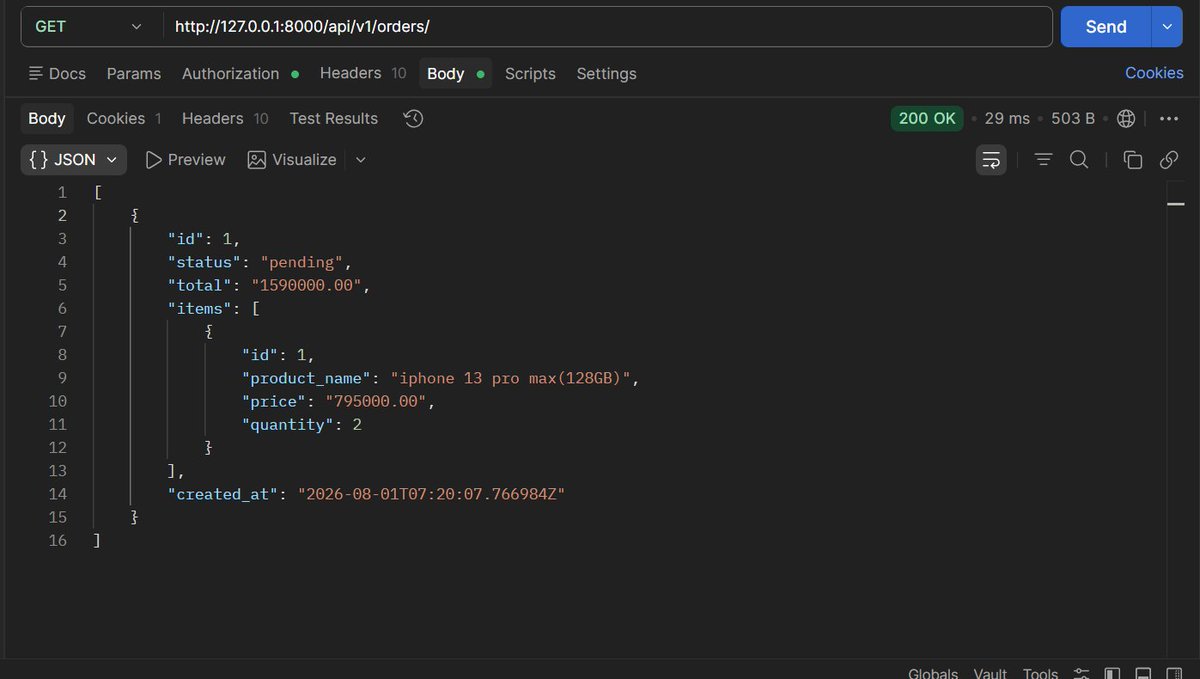1200x679 pixels.
Task: Click the 200 OK status badge
Action: 927,118
